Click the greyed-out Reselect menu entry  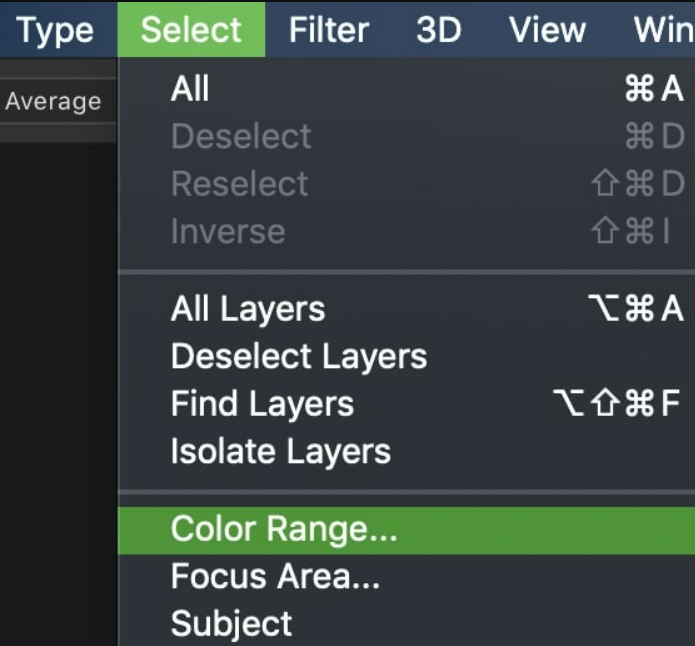click(239, 184)
